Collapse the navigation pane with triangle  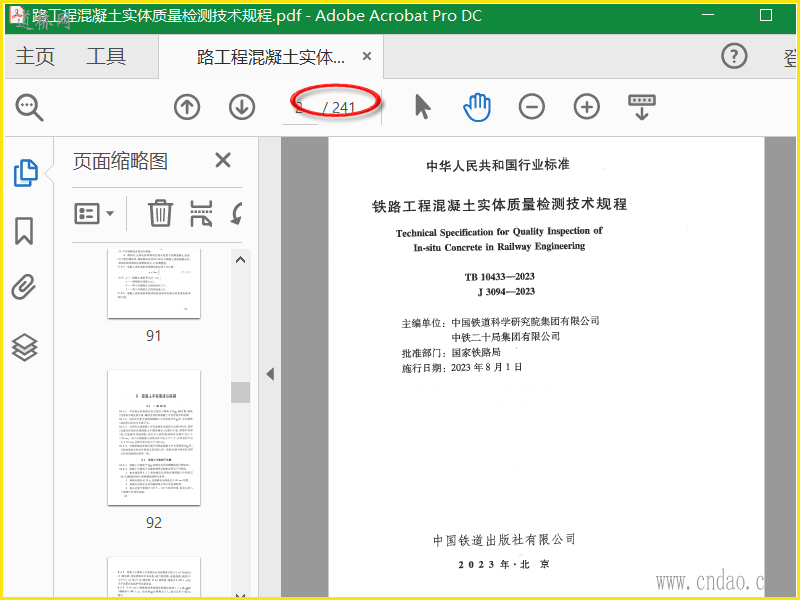pyautogui.click(x=270, y=374)
